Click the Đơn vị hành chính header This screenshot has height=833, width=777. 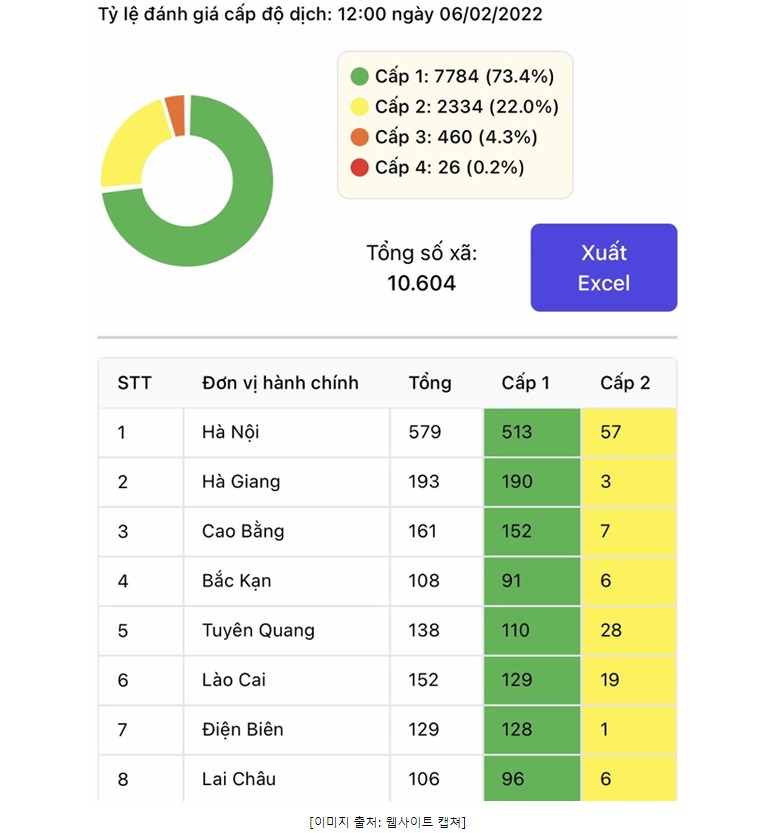click(x=280, y=383)
